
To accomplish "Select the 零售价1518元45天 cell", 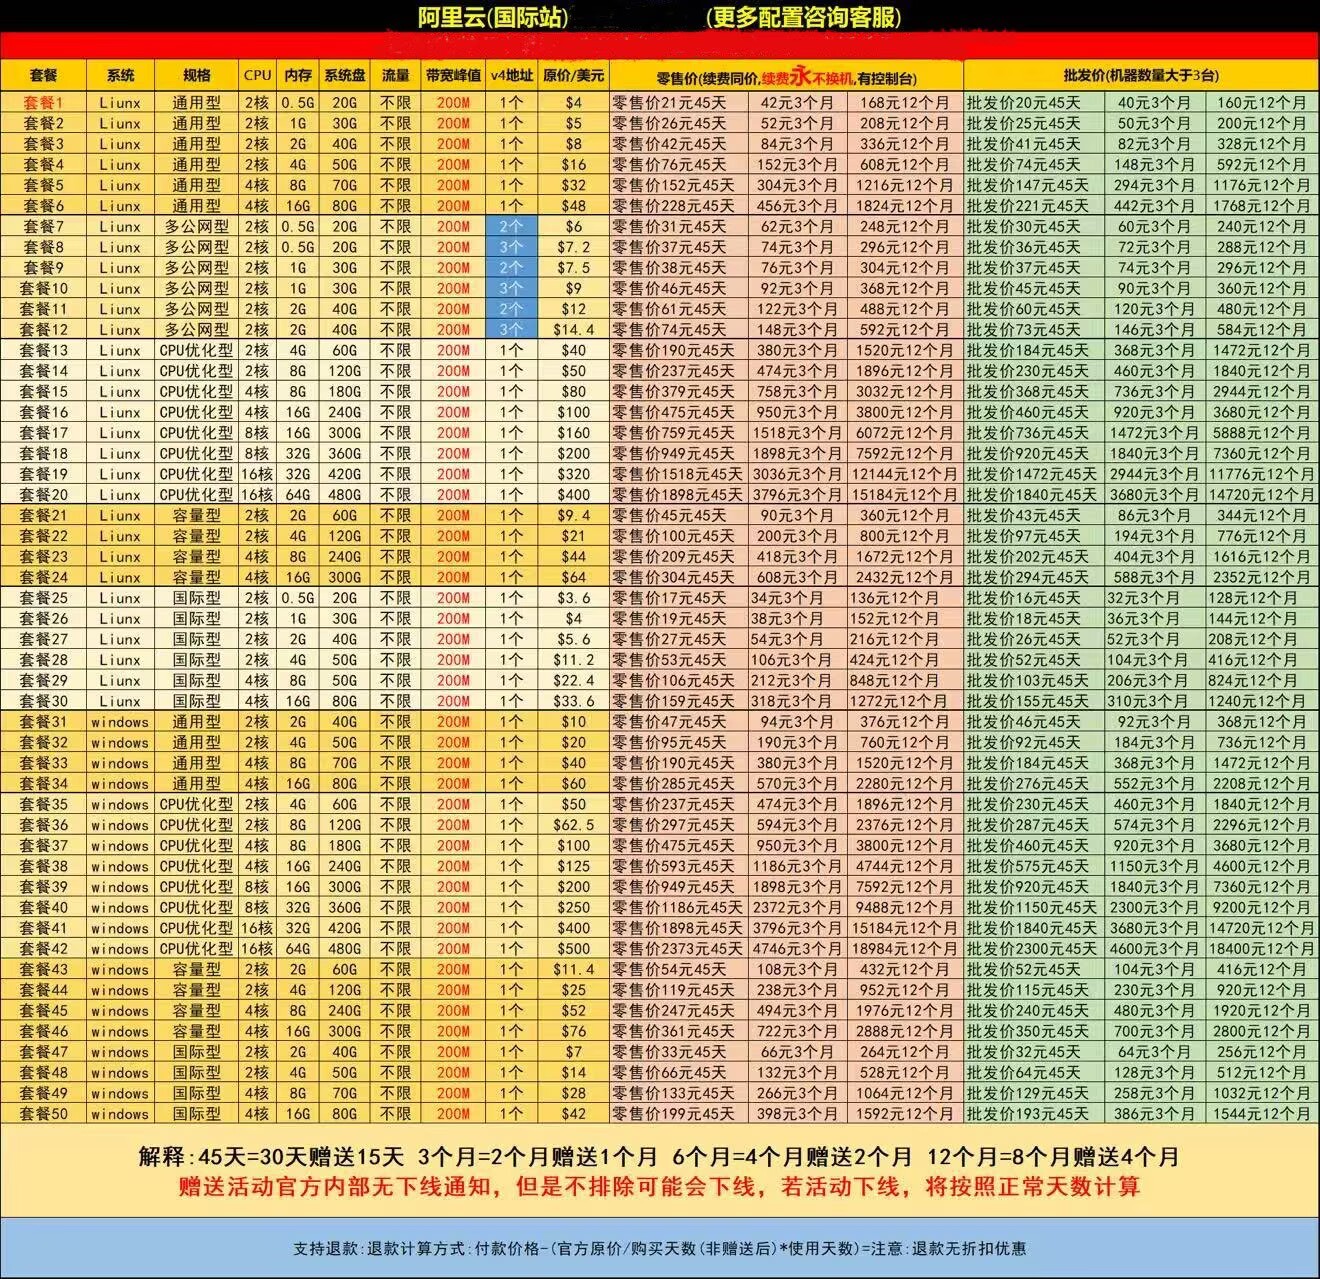I will [x=677, y=474].
